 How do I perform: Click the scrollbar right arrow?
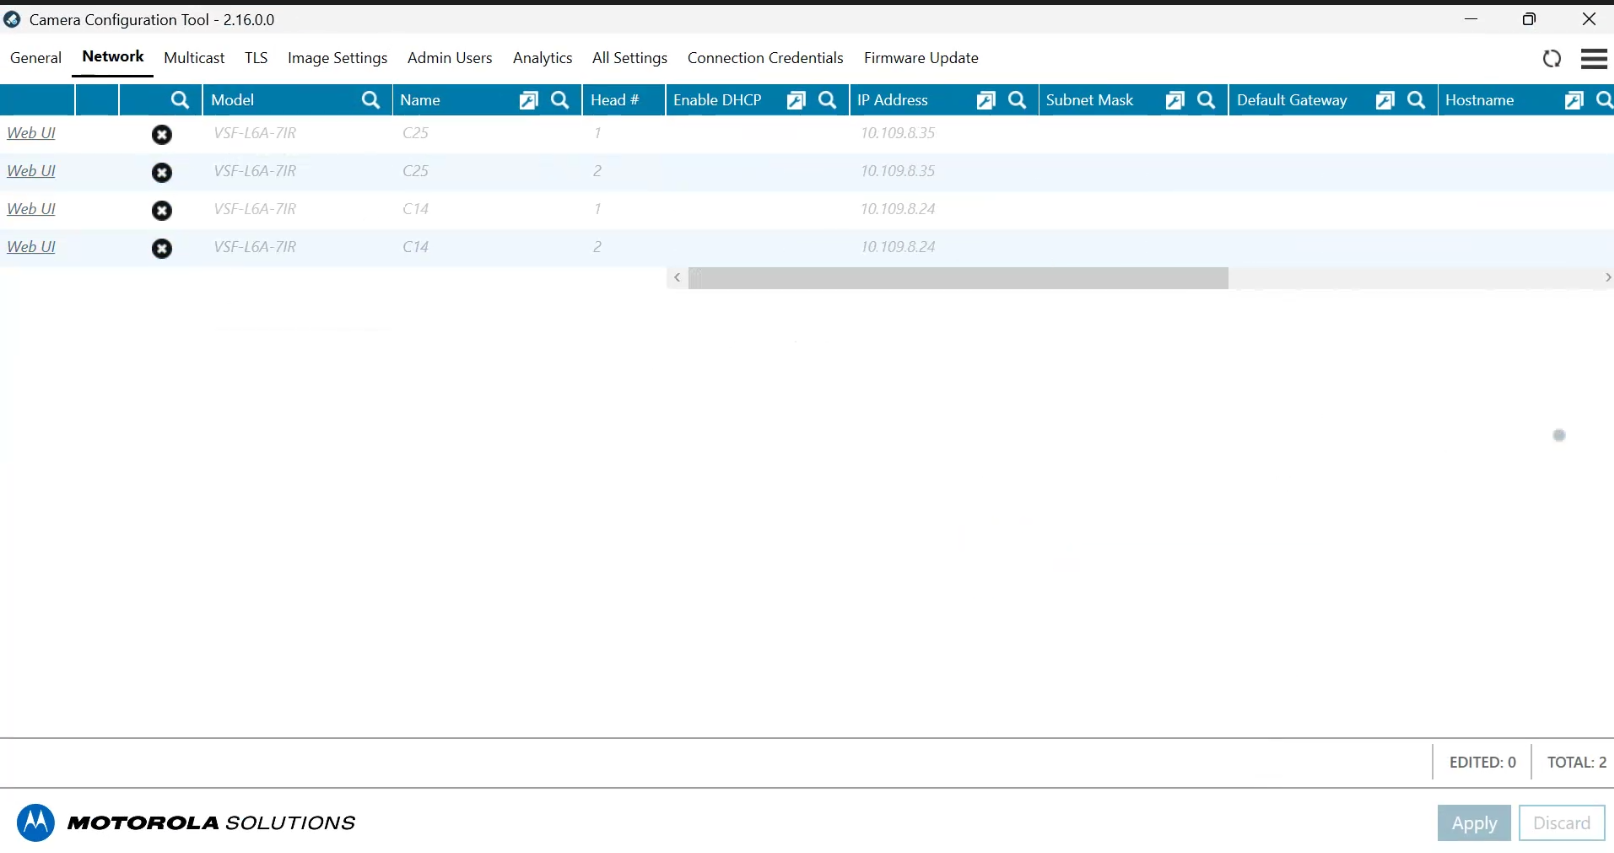[x=1607, y=278]
